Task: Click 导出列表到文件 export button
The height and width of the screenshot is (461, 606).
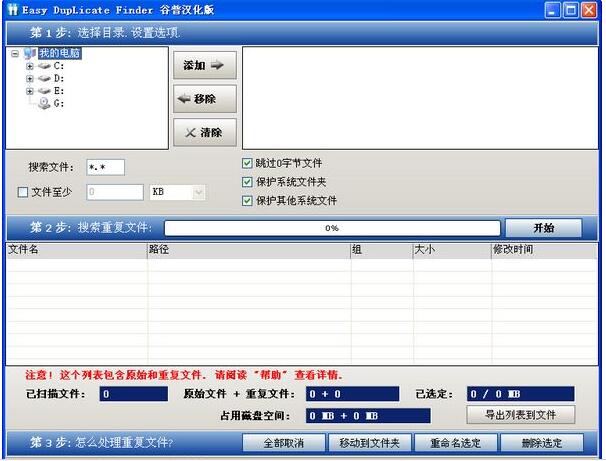Action: [521, 415]
